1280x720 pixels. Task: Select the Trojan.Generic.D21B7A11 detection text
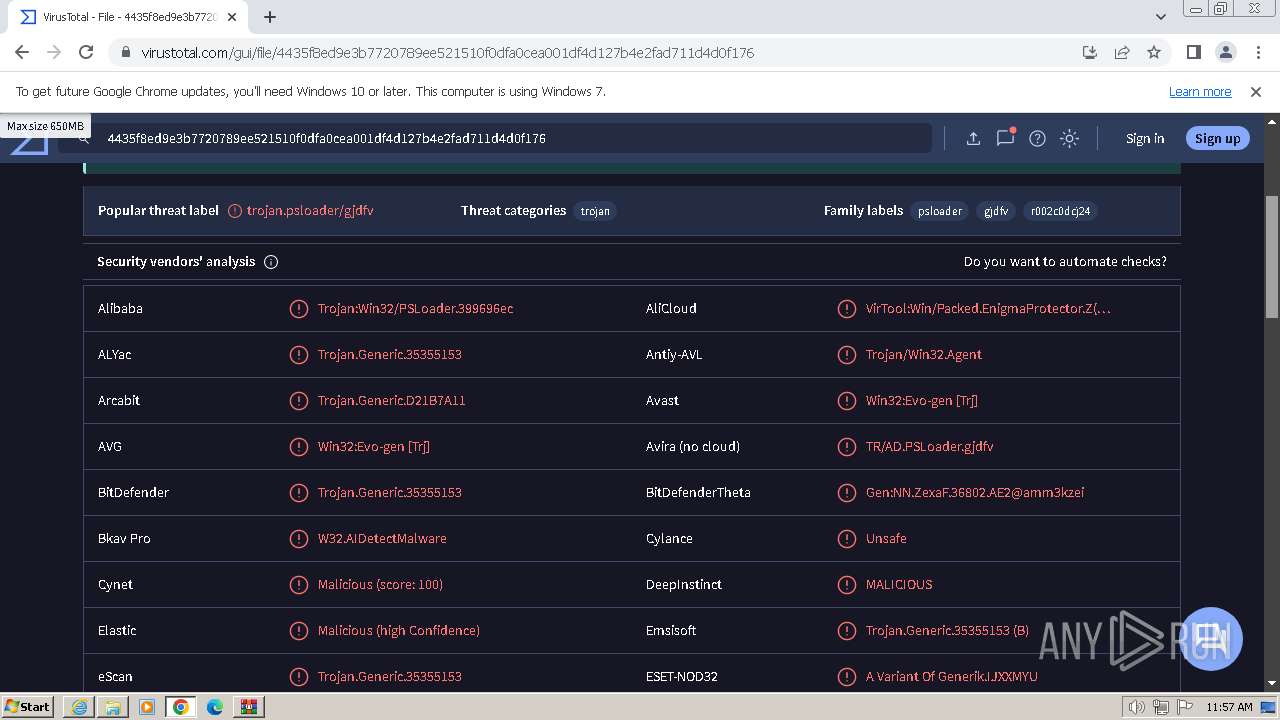[392, 400]
